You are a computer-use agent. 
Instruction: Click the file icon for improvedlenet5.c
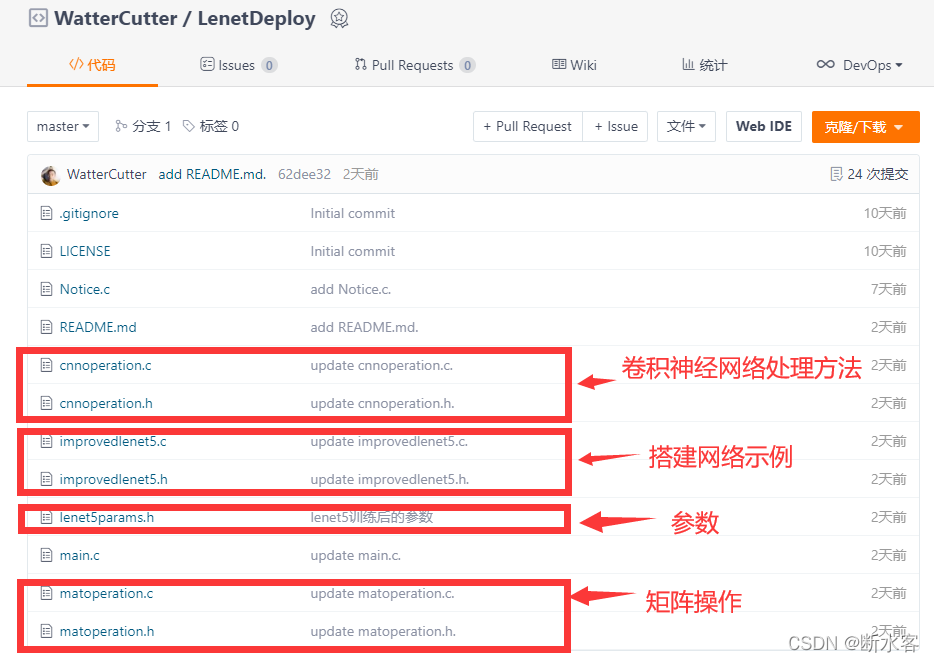pyautogui.click(x=46, y=442)
